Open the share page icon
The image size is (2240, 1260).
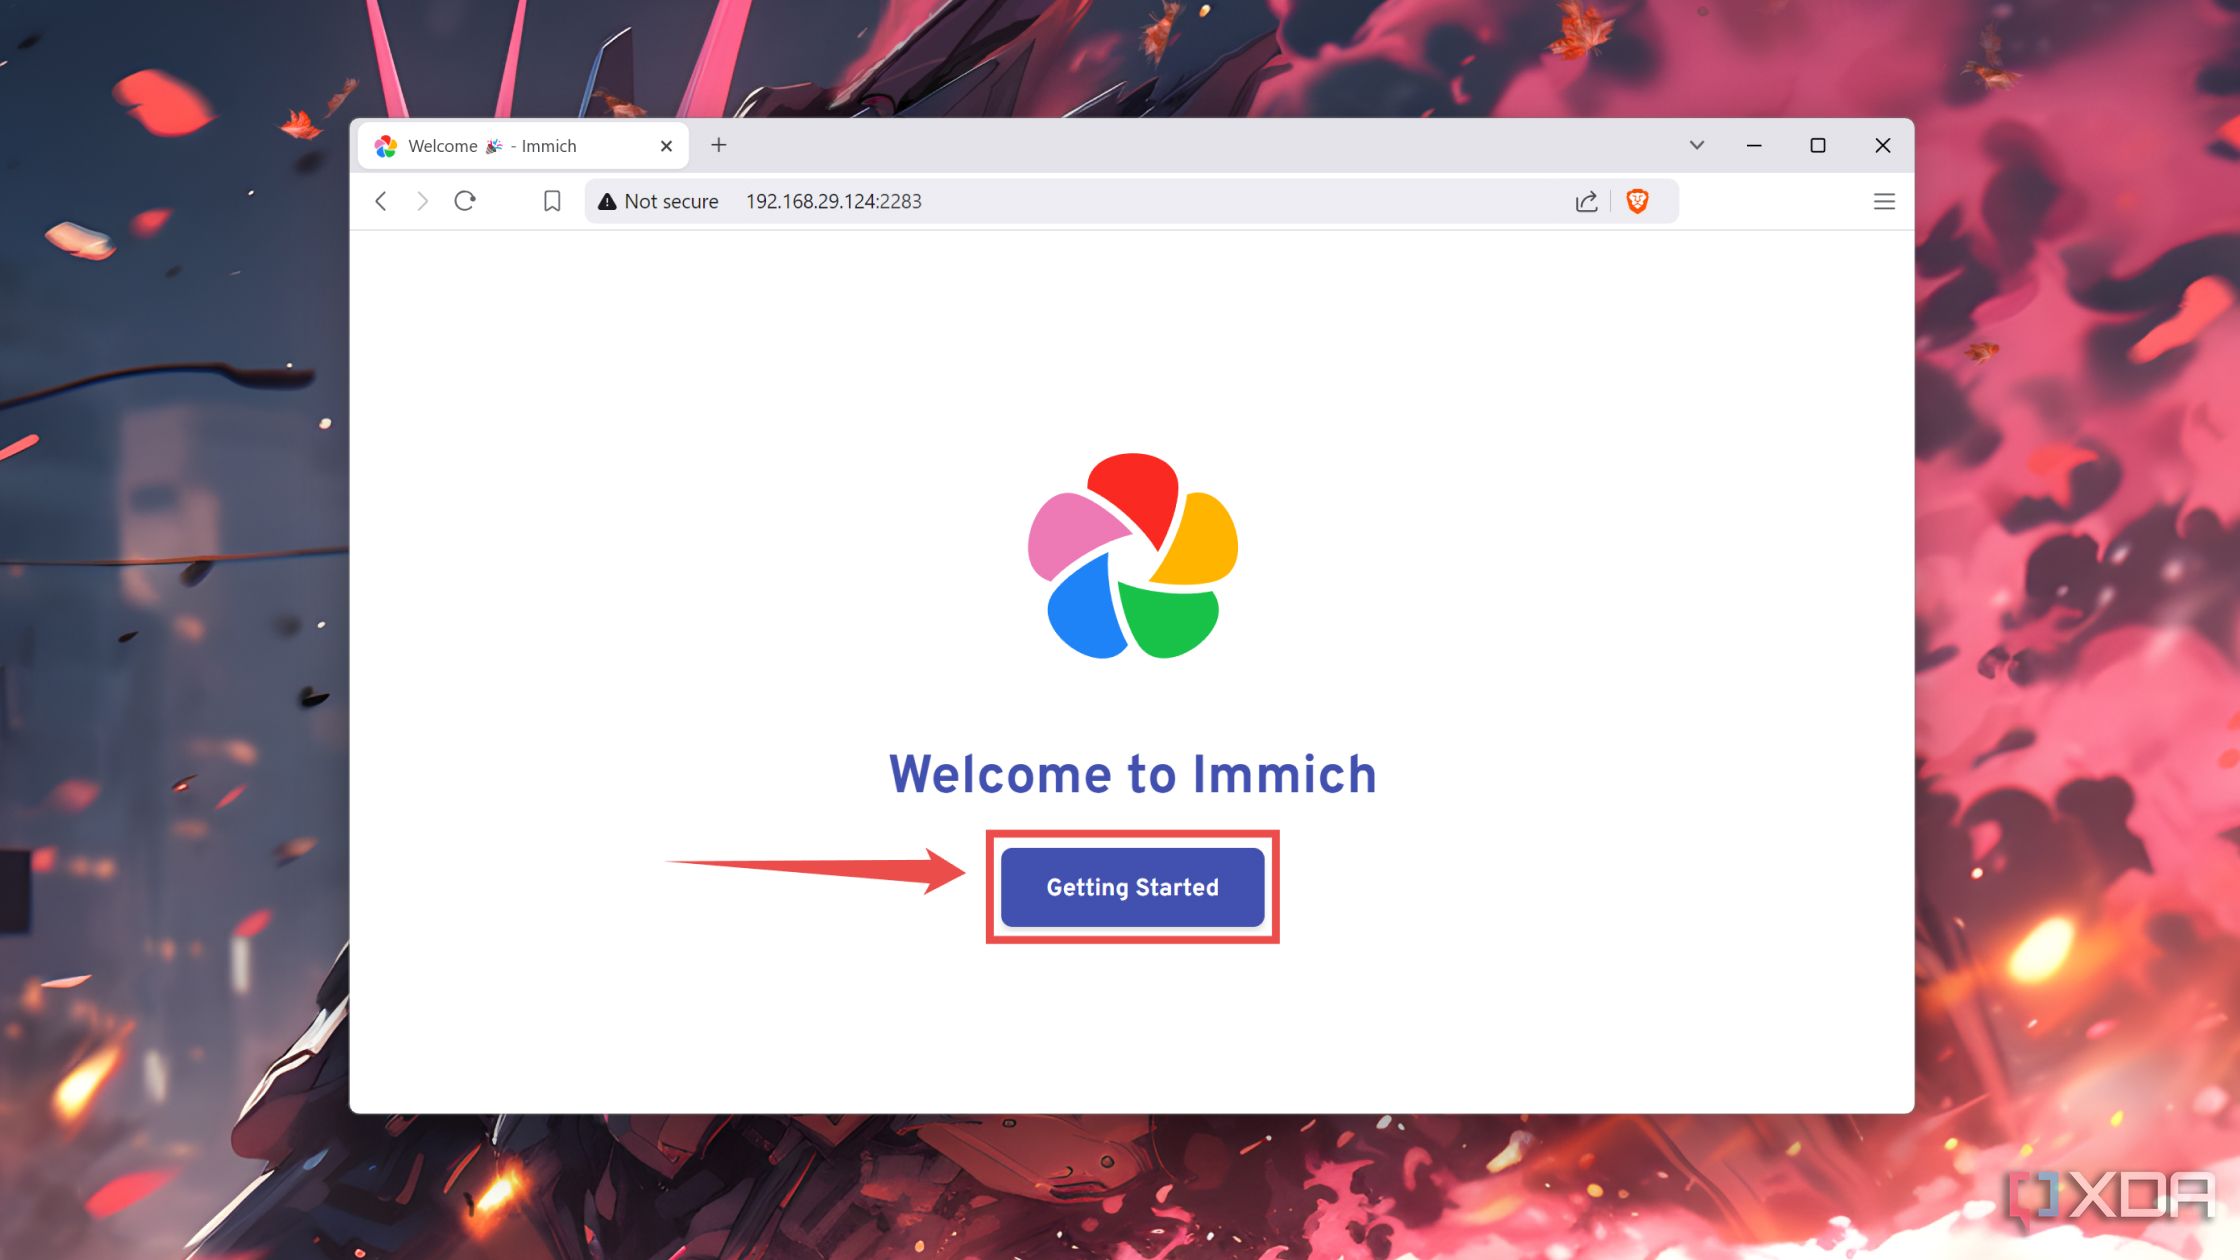click(1586, 201)
